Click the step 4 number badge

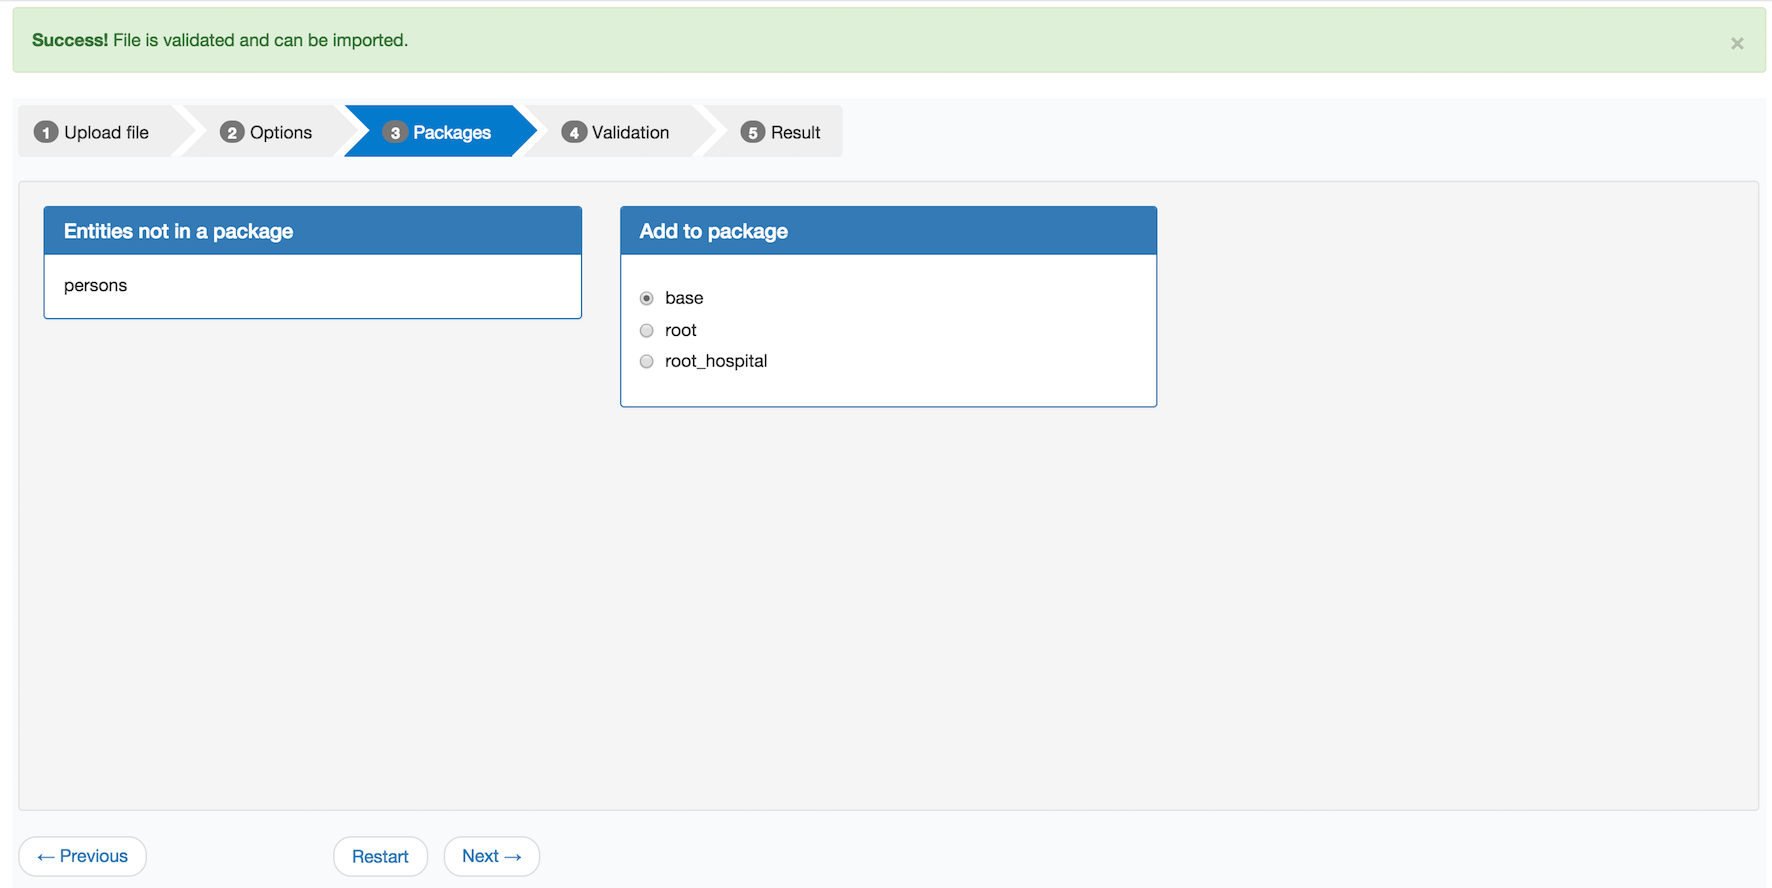[574, 132]
